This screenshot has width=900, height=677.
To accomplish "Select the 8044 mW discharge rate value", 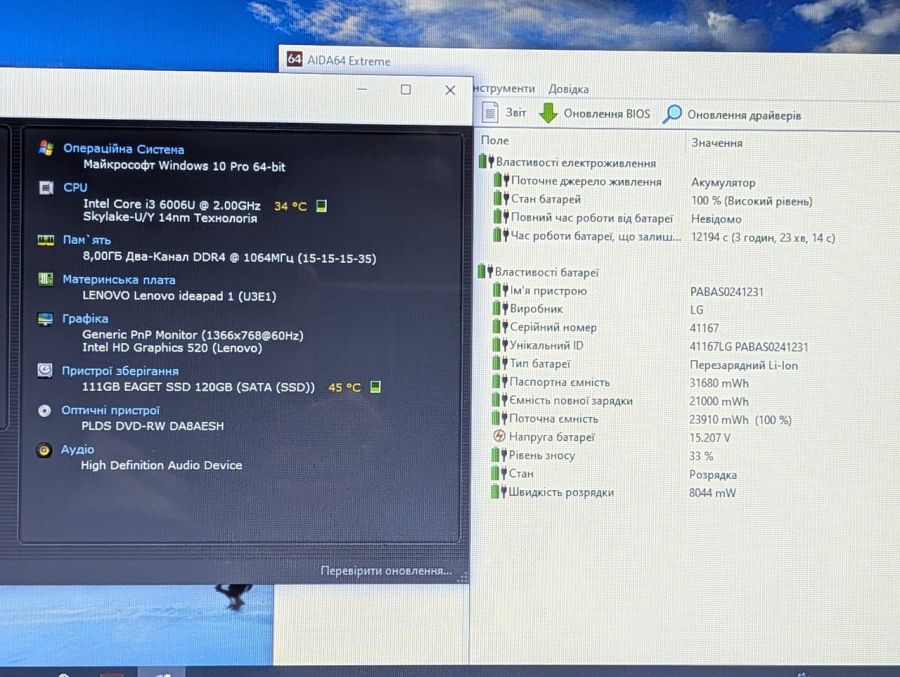I will [x=712, y=493].
